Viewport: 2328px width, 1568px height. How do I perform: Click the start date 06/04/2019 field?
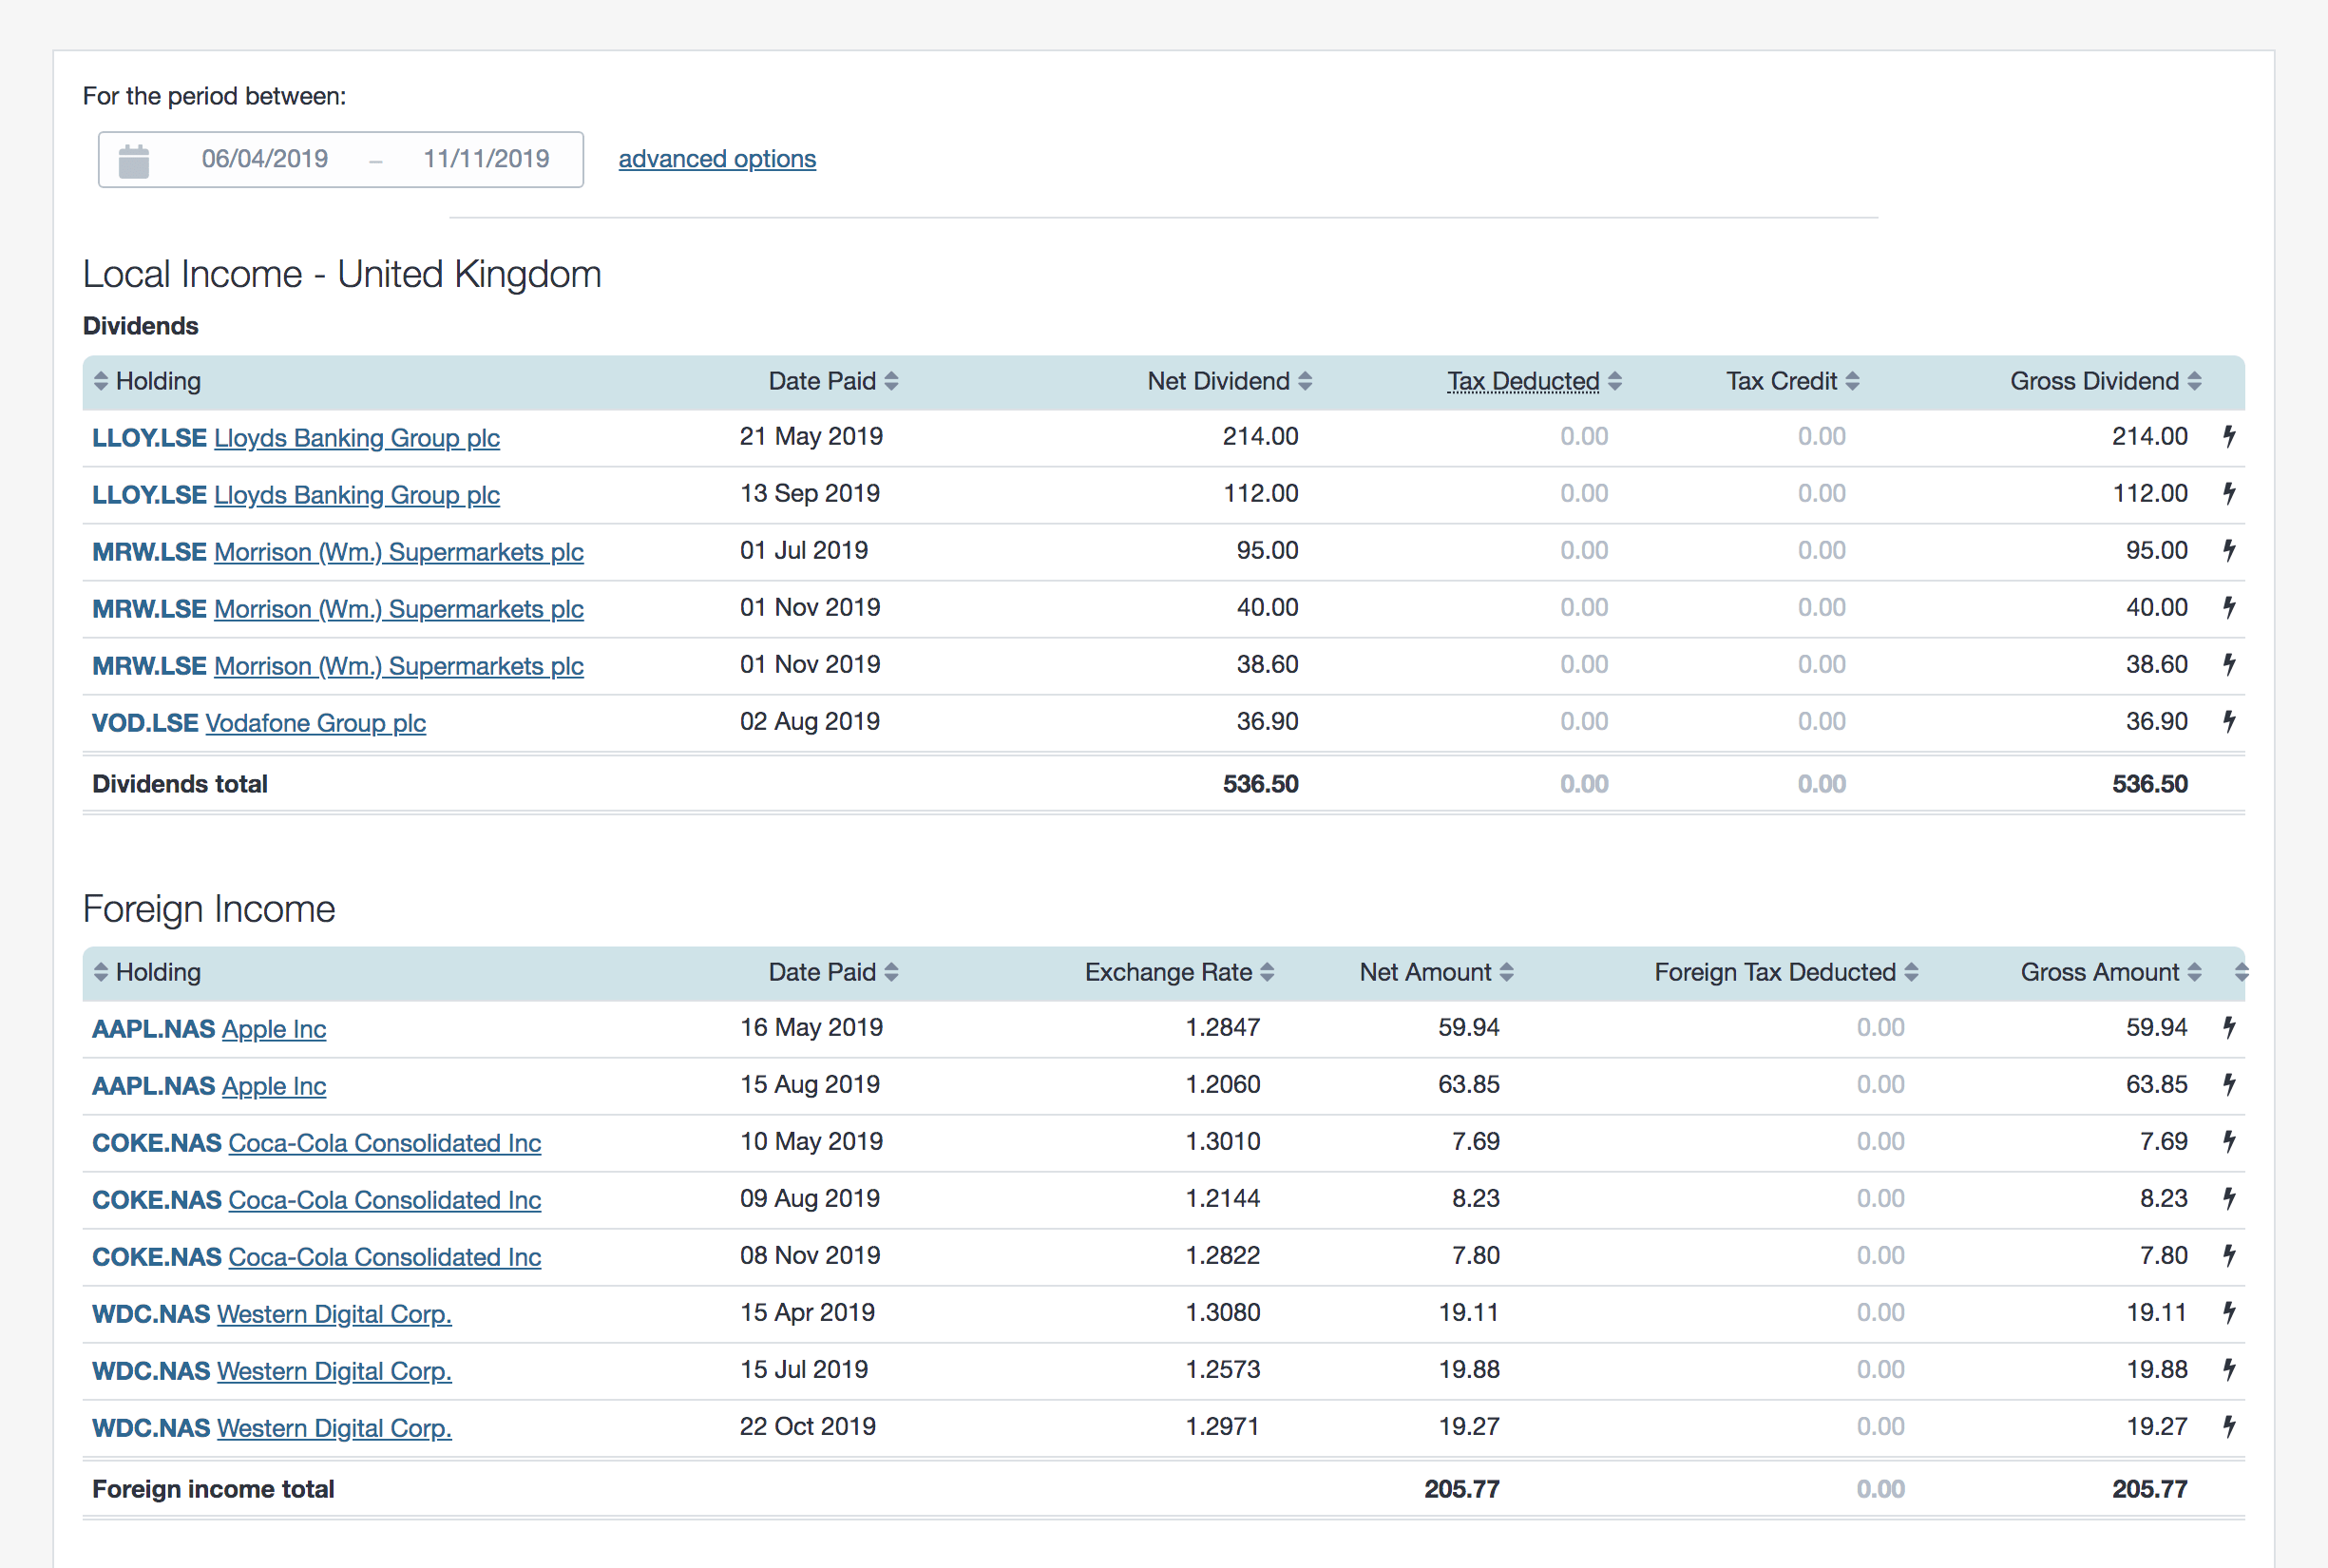click(265, 159)
